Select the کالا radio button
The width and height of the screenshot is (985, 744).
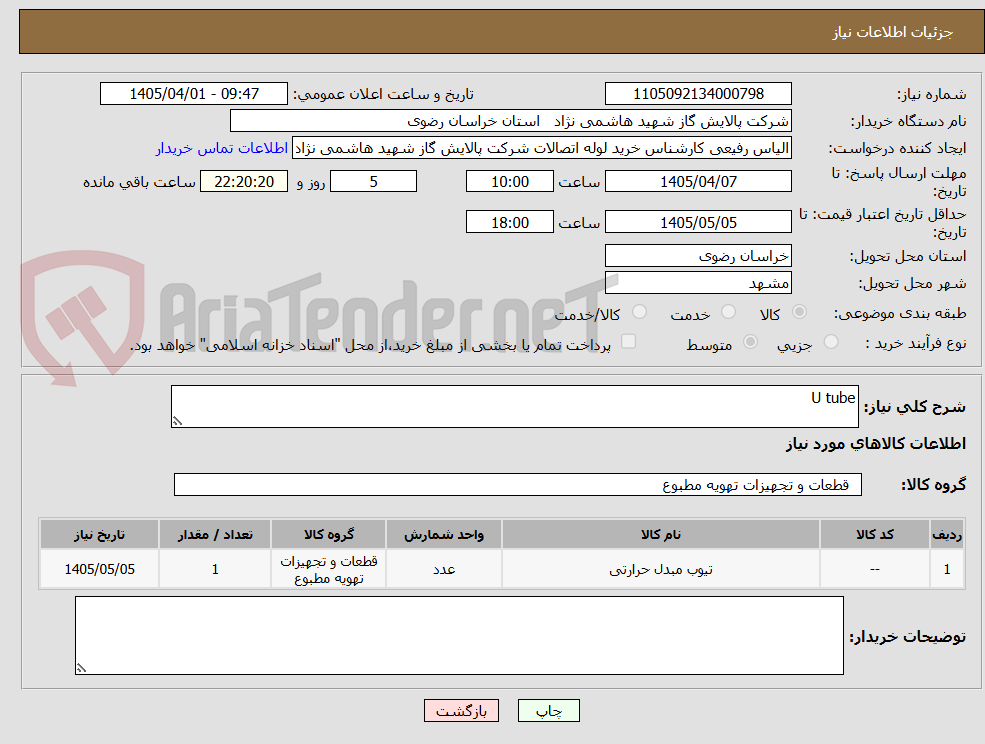[x=800, y=312]
